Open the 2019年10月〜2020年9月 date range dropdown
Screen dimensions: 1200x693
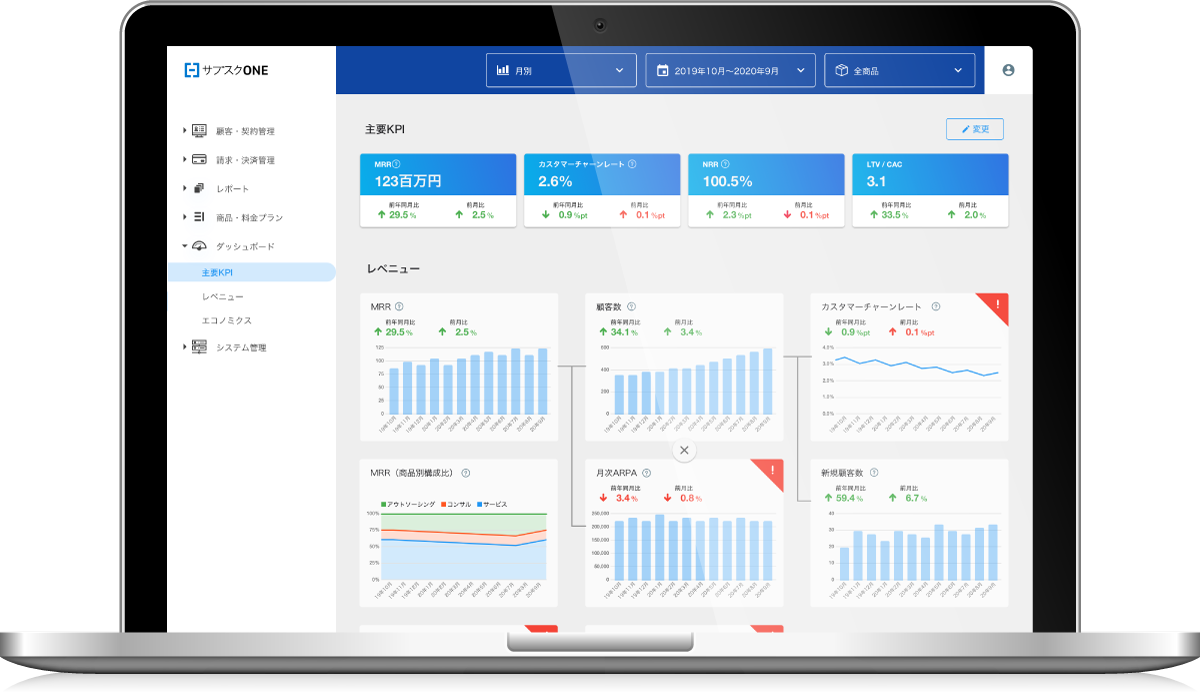pyautogui.click(x=730, y=70)
